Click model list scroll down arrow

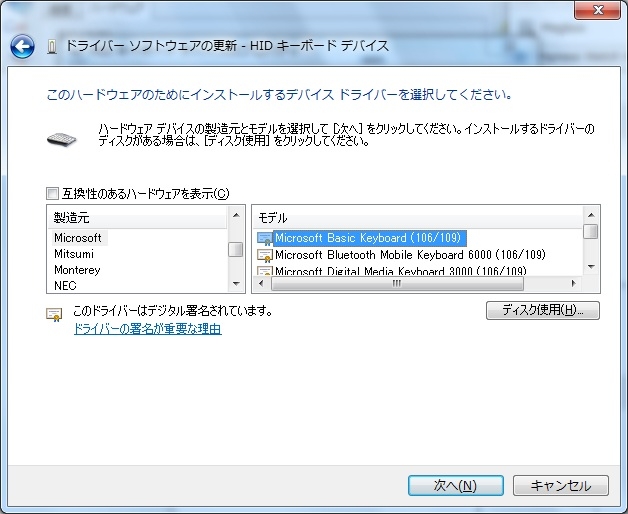coord(591,267)
